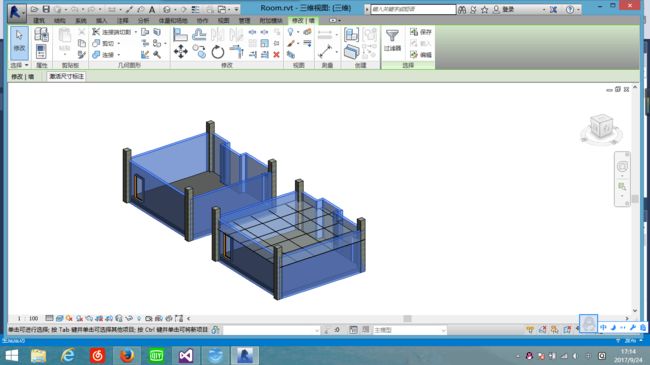Toggle the select links status bar icon
This screenshot has width=650, height=365.
click(x=530, y=329)
